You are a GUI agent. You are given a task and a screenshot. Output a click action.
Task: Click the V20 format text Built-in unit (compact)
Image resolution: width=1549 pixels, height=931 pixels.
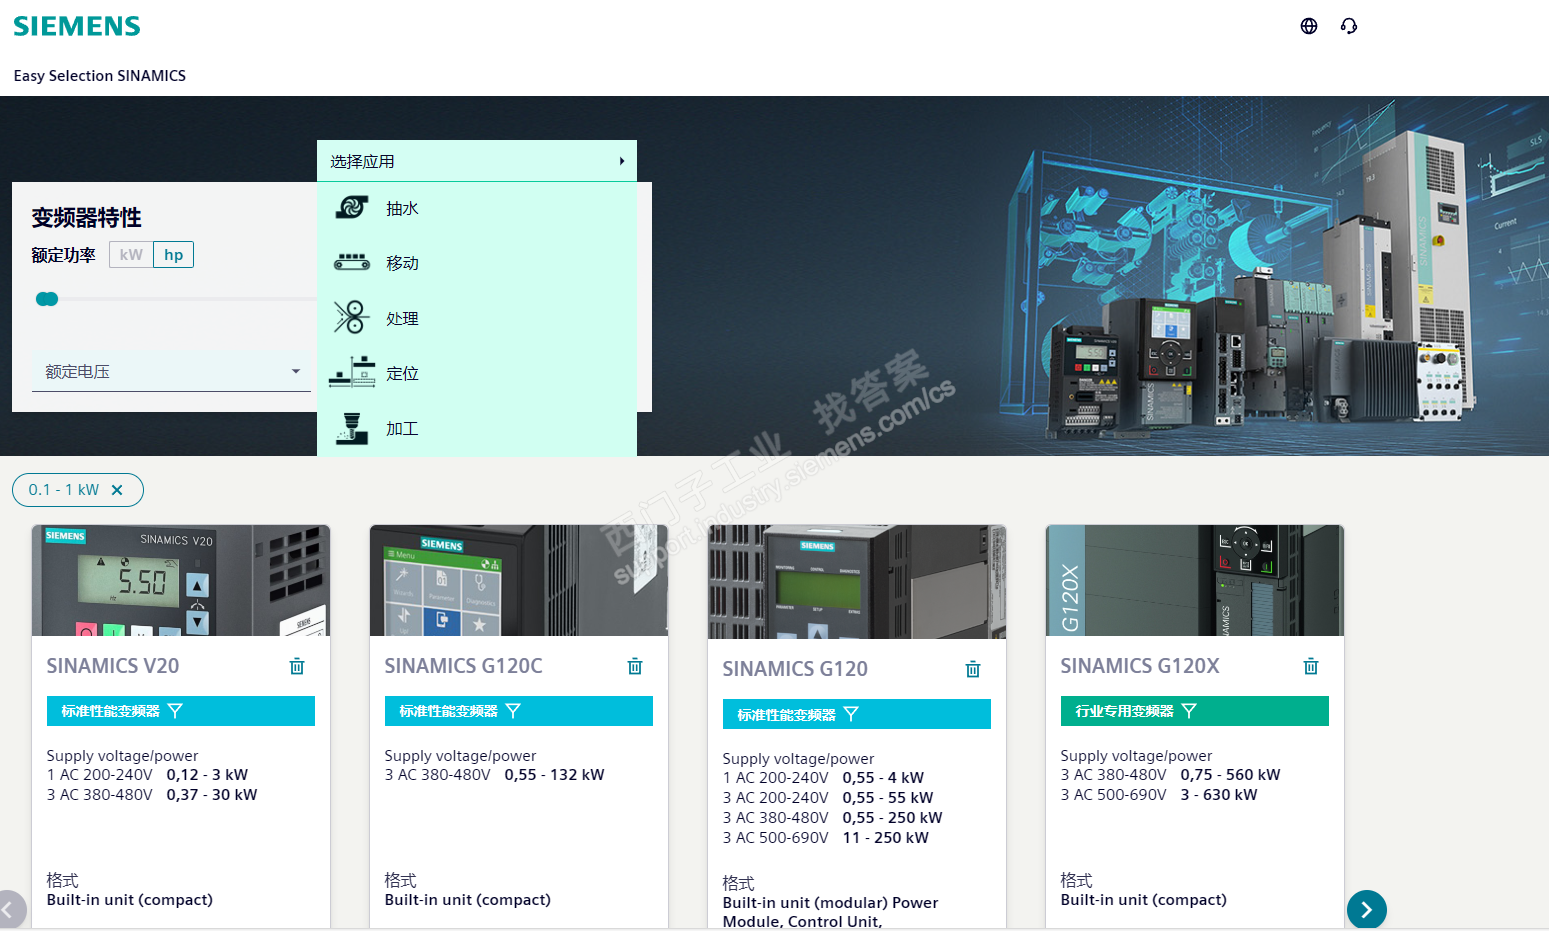130,900
